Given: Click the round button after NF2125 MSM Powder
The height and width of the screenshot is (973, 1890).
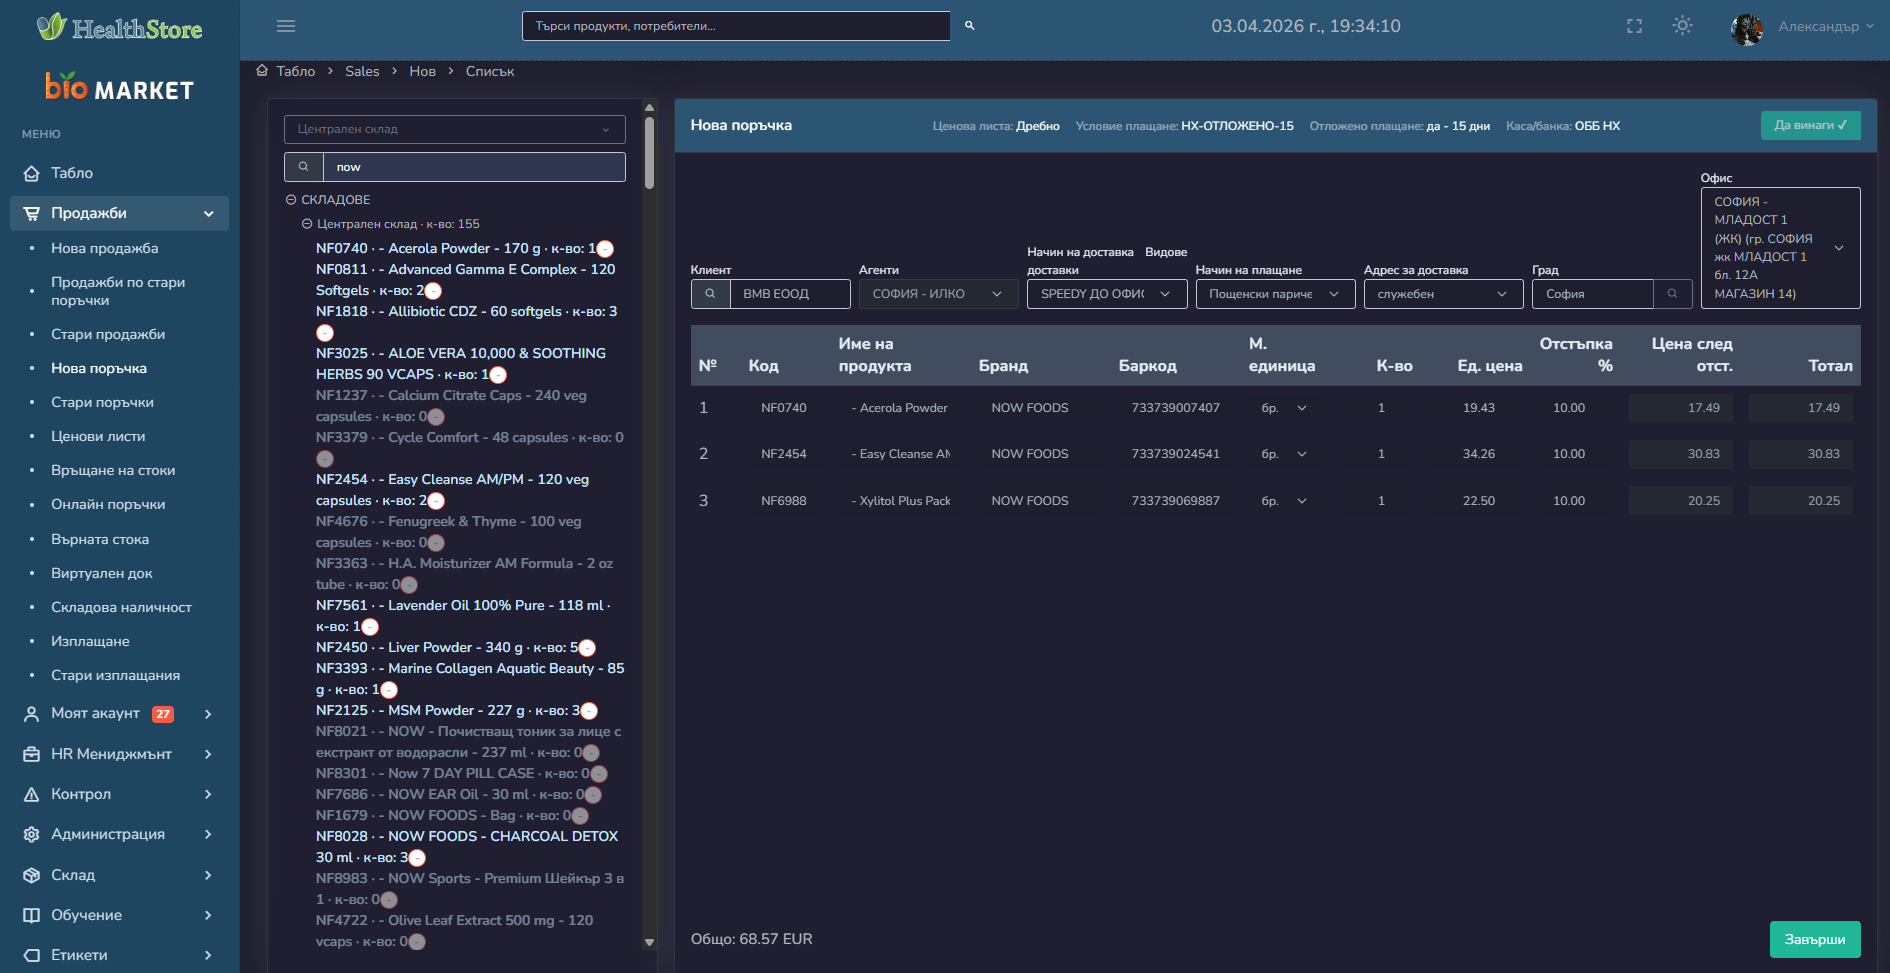Looking at the screenshot, I should tap(589, 711).
